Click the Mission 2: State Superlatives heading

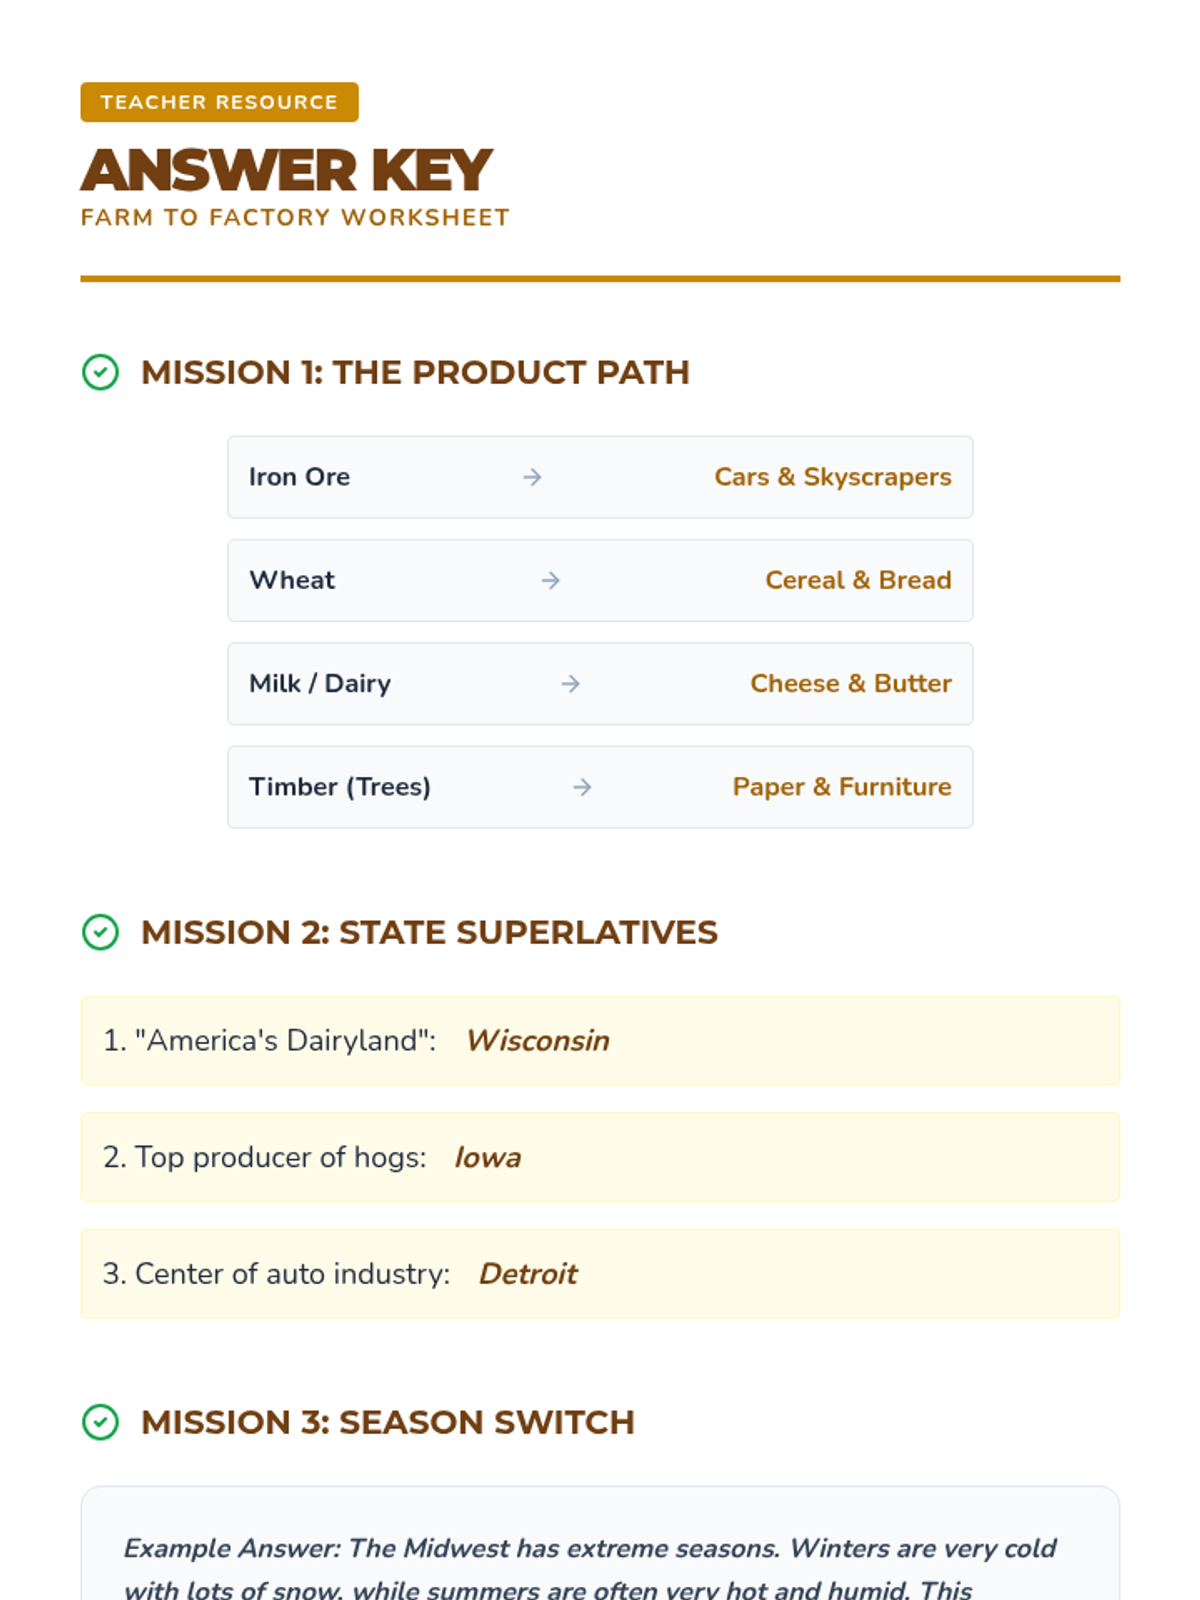429,932
